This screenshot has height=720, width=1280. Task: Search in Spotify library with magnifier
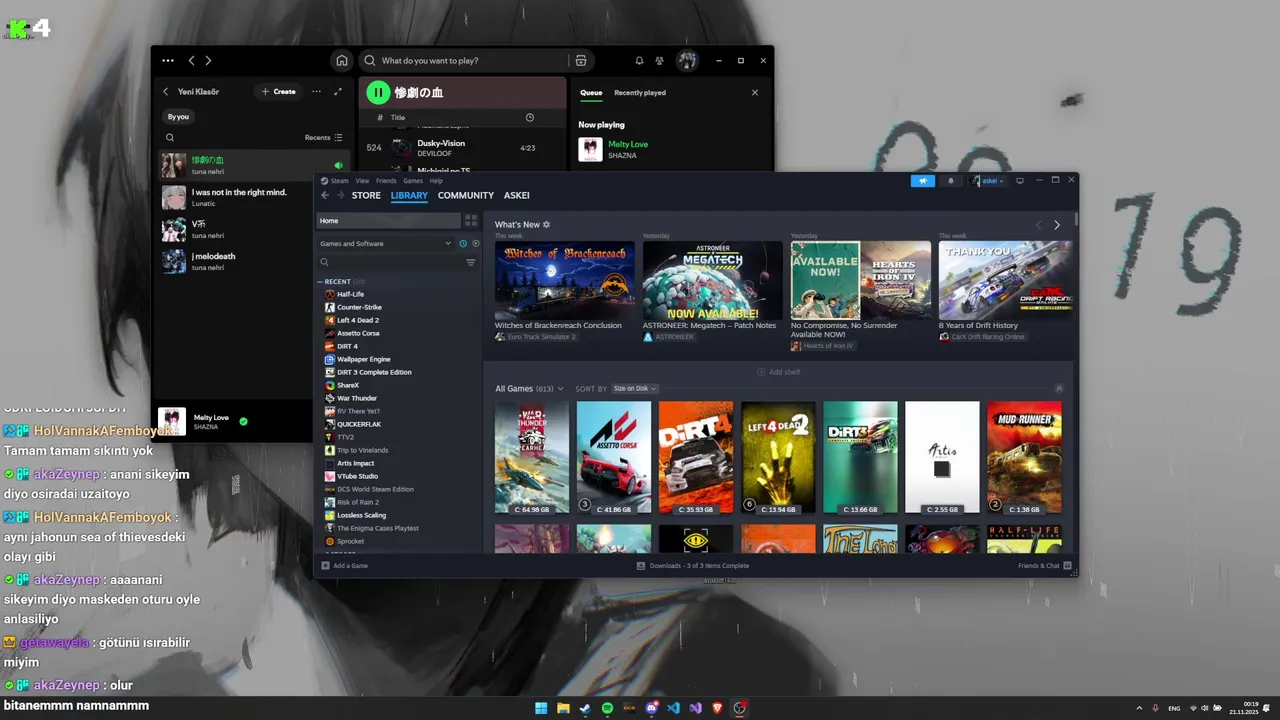pos(170,138)
